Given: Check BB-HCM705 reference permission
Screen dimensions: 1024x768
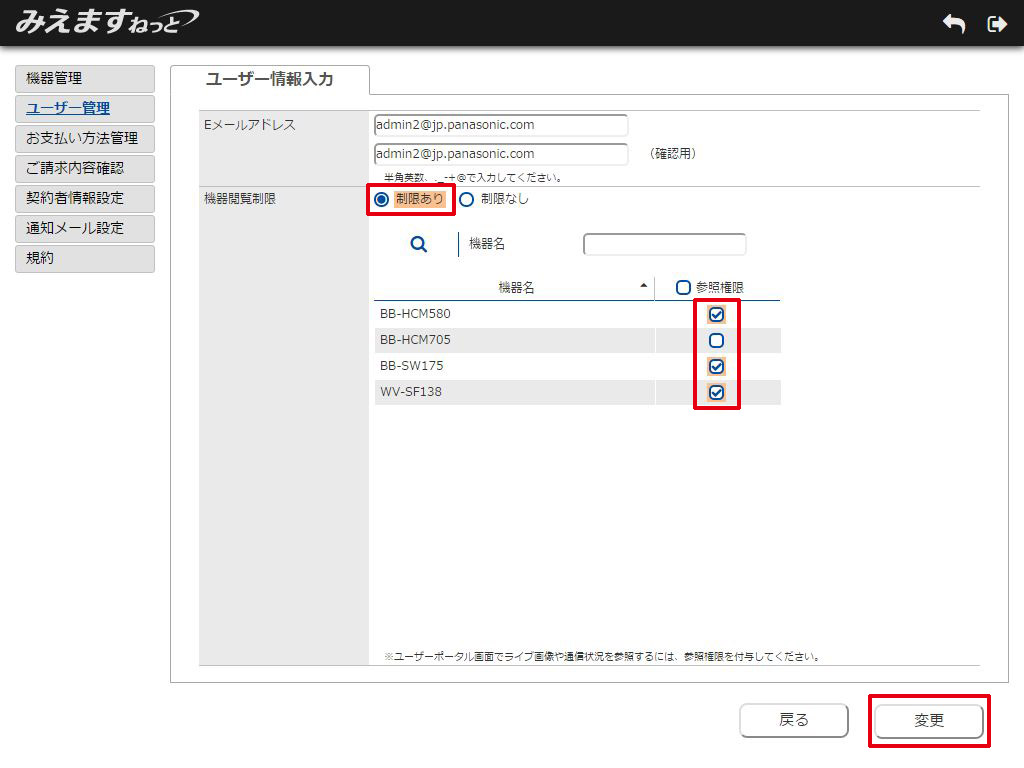Looking at the screenshot, I should [x=716, y=340].
